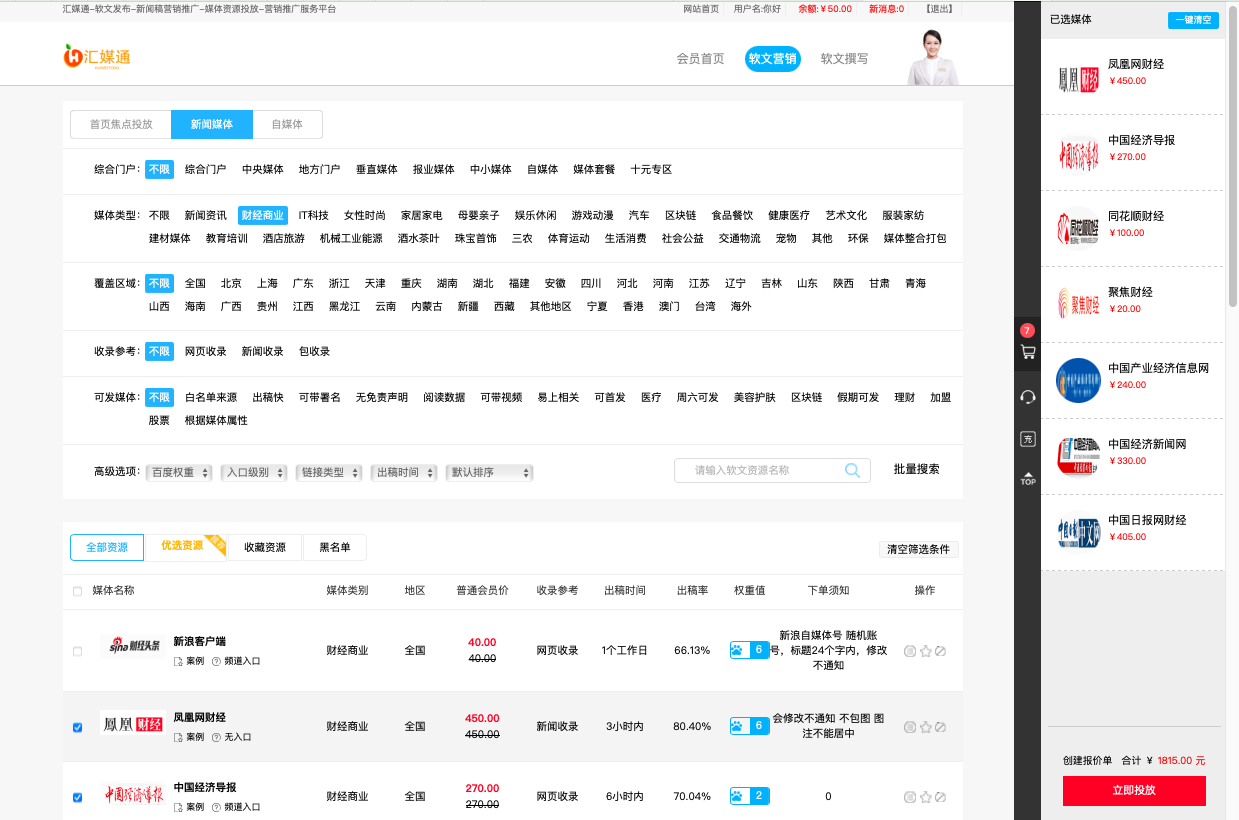The width and height of the screenshot is (1239, 820).
Task: Click the paw weight icon in the 中国经济导报 row
Action: point(737,796)
